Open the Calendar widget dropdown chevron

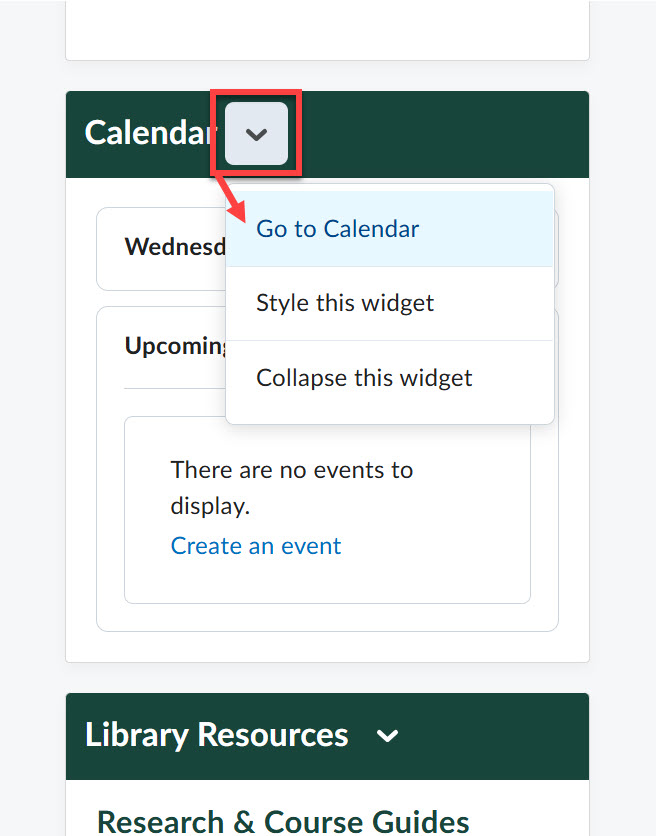[256, 134]
